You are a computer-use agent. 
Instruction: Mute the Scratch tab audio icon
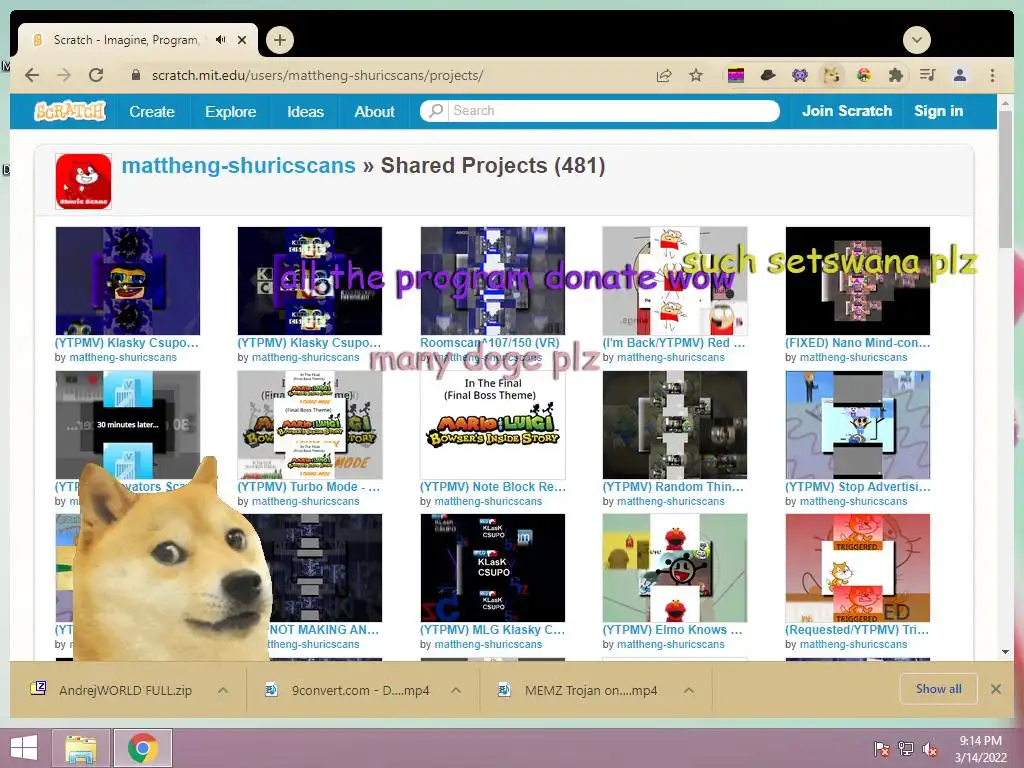221,40
